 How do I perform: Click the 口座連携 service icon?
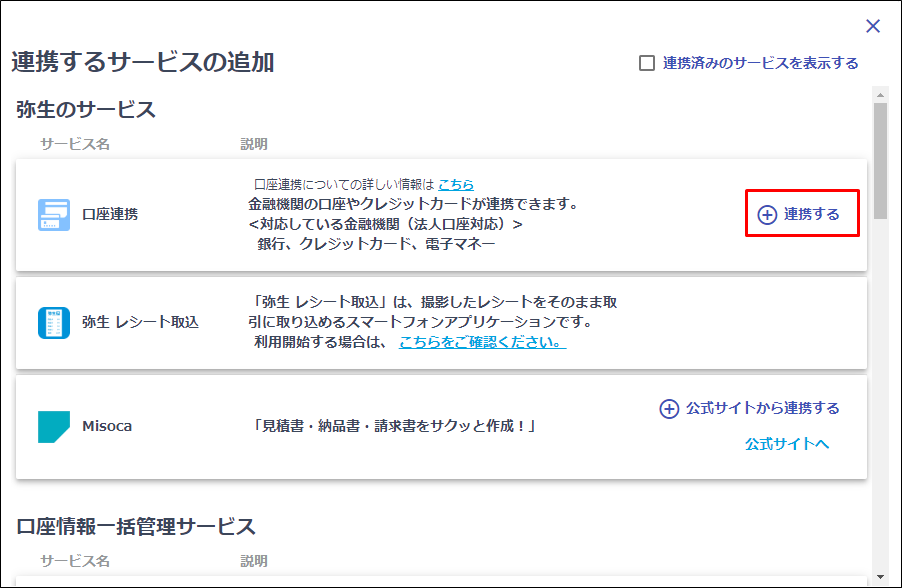pyautogui.click(x=54, y=215)
